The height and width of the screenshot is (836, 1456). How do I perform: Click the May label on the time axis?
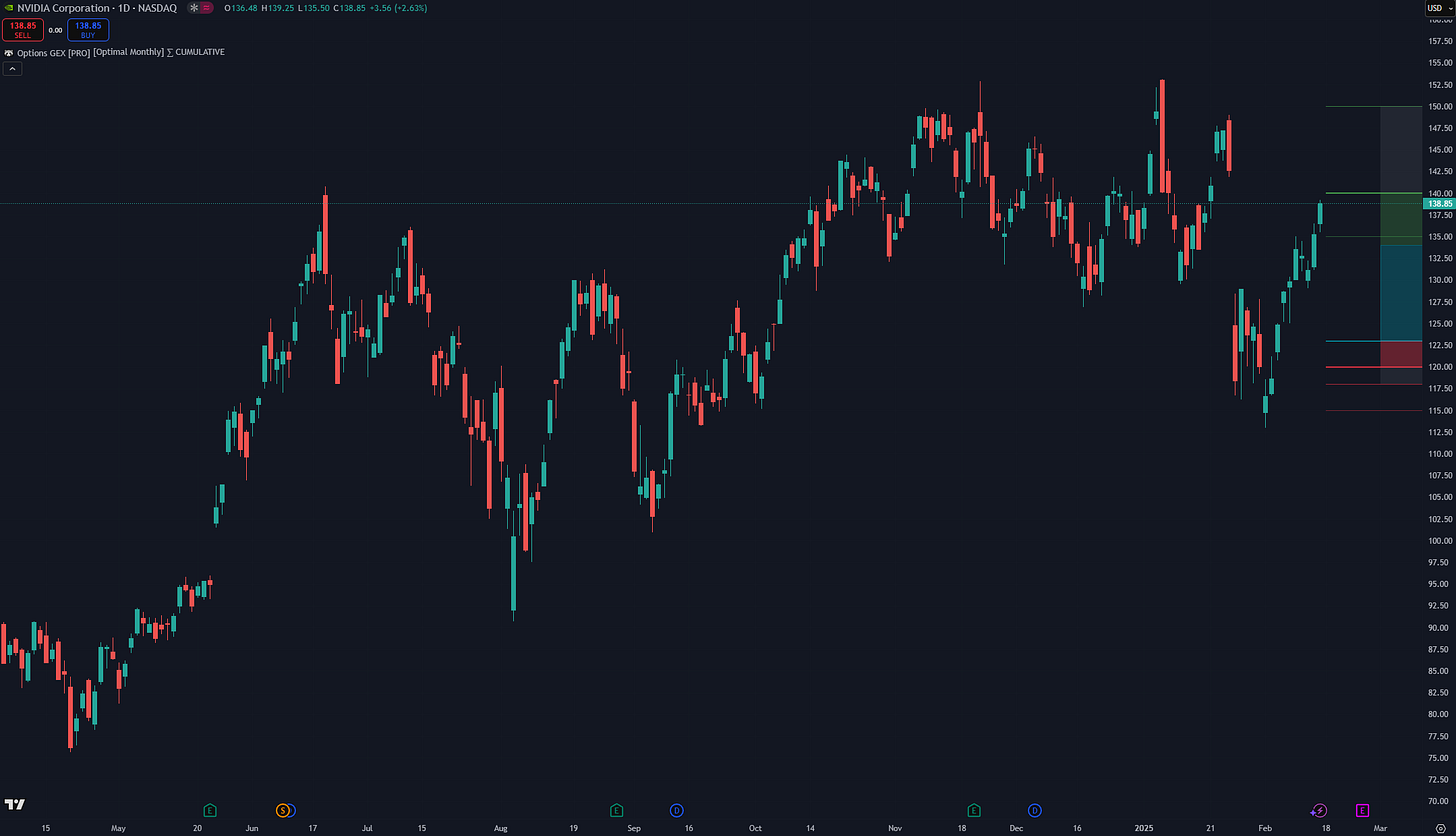point(118,828)
